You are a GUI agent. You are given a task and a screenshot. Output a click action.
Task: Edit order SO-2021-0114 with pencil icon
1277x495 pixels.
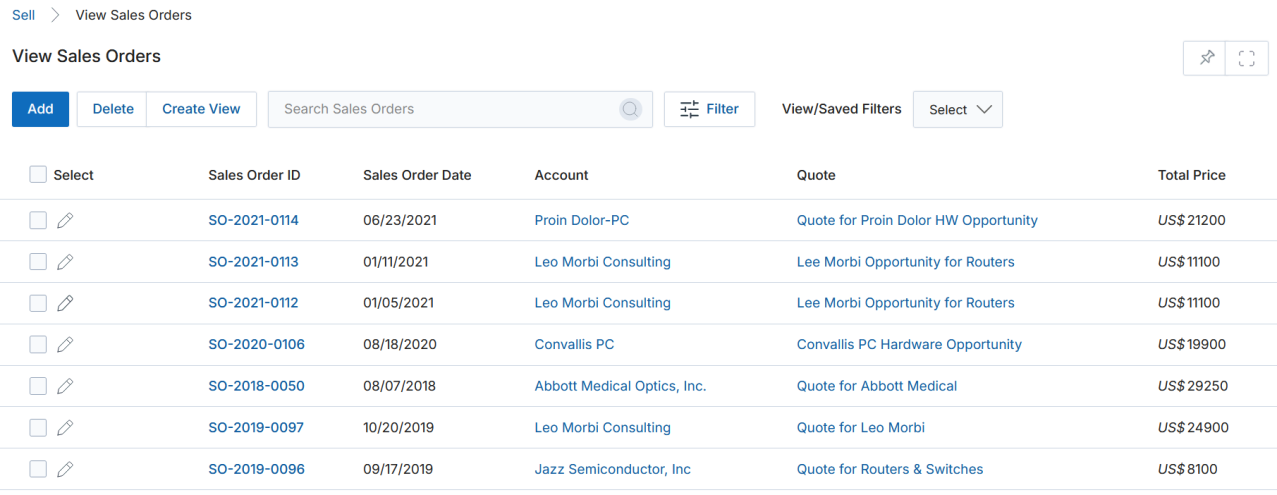pos(65,220)
